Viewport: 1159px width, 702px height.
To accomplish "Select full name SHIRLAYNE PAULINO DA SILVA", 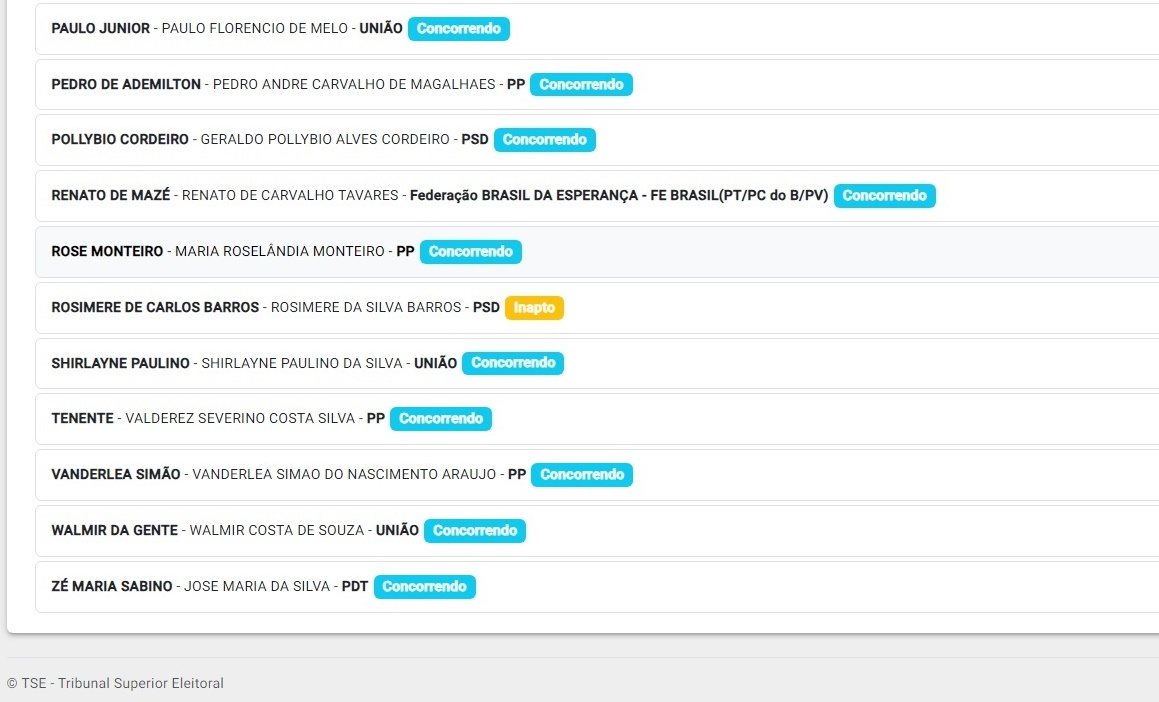I will 302,363.
